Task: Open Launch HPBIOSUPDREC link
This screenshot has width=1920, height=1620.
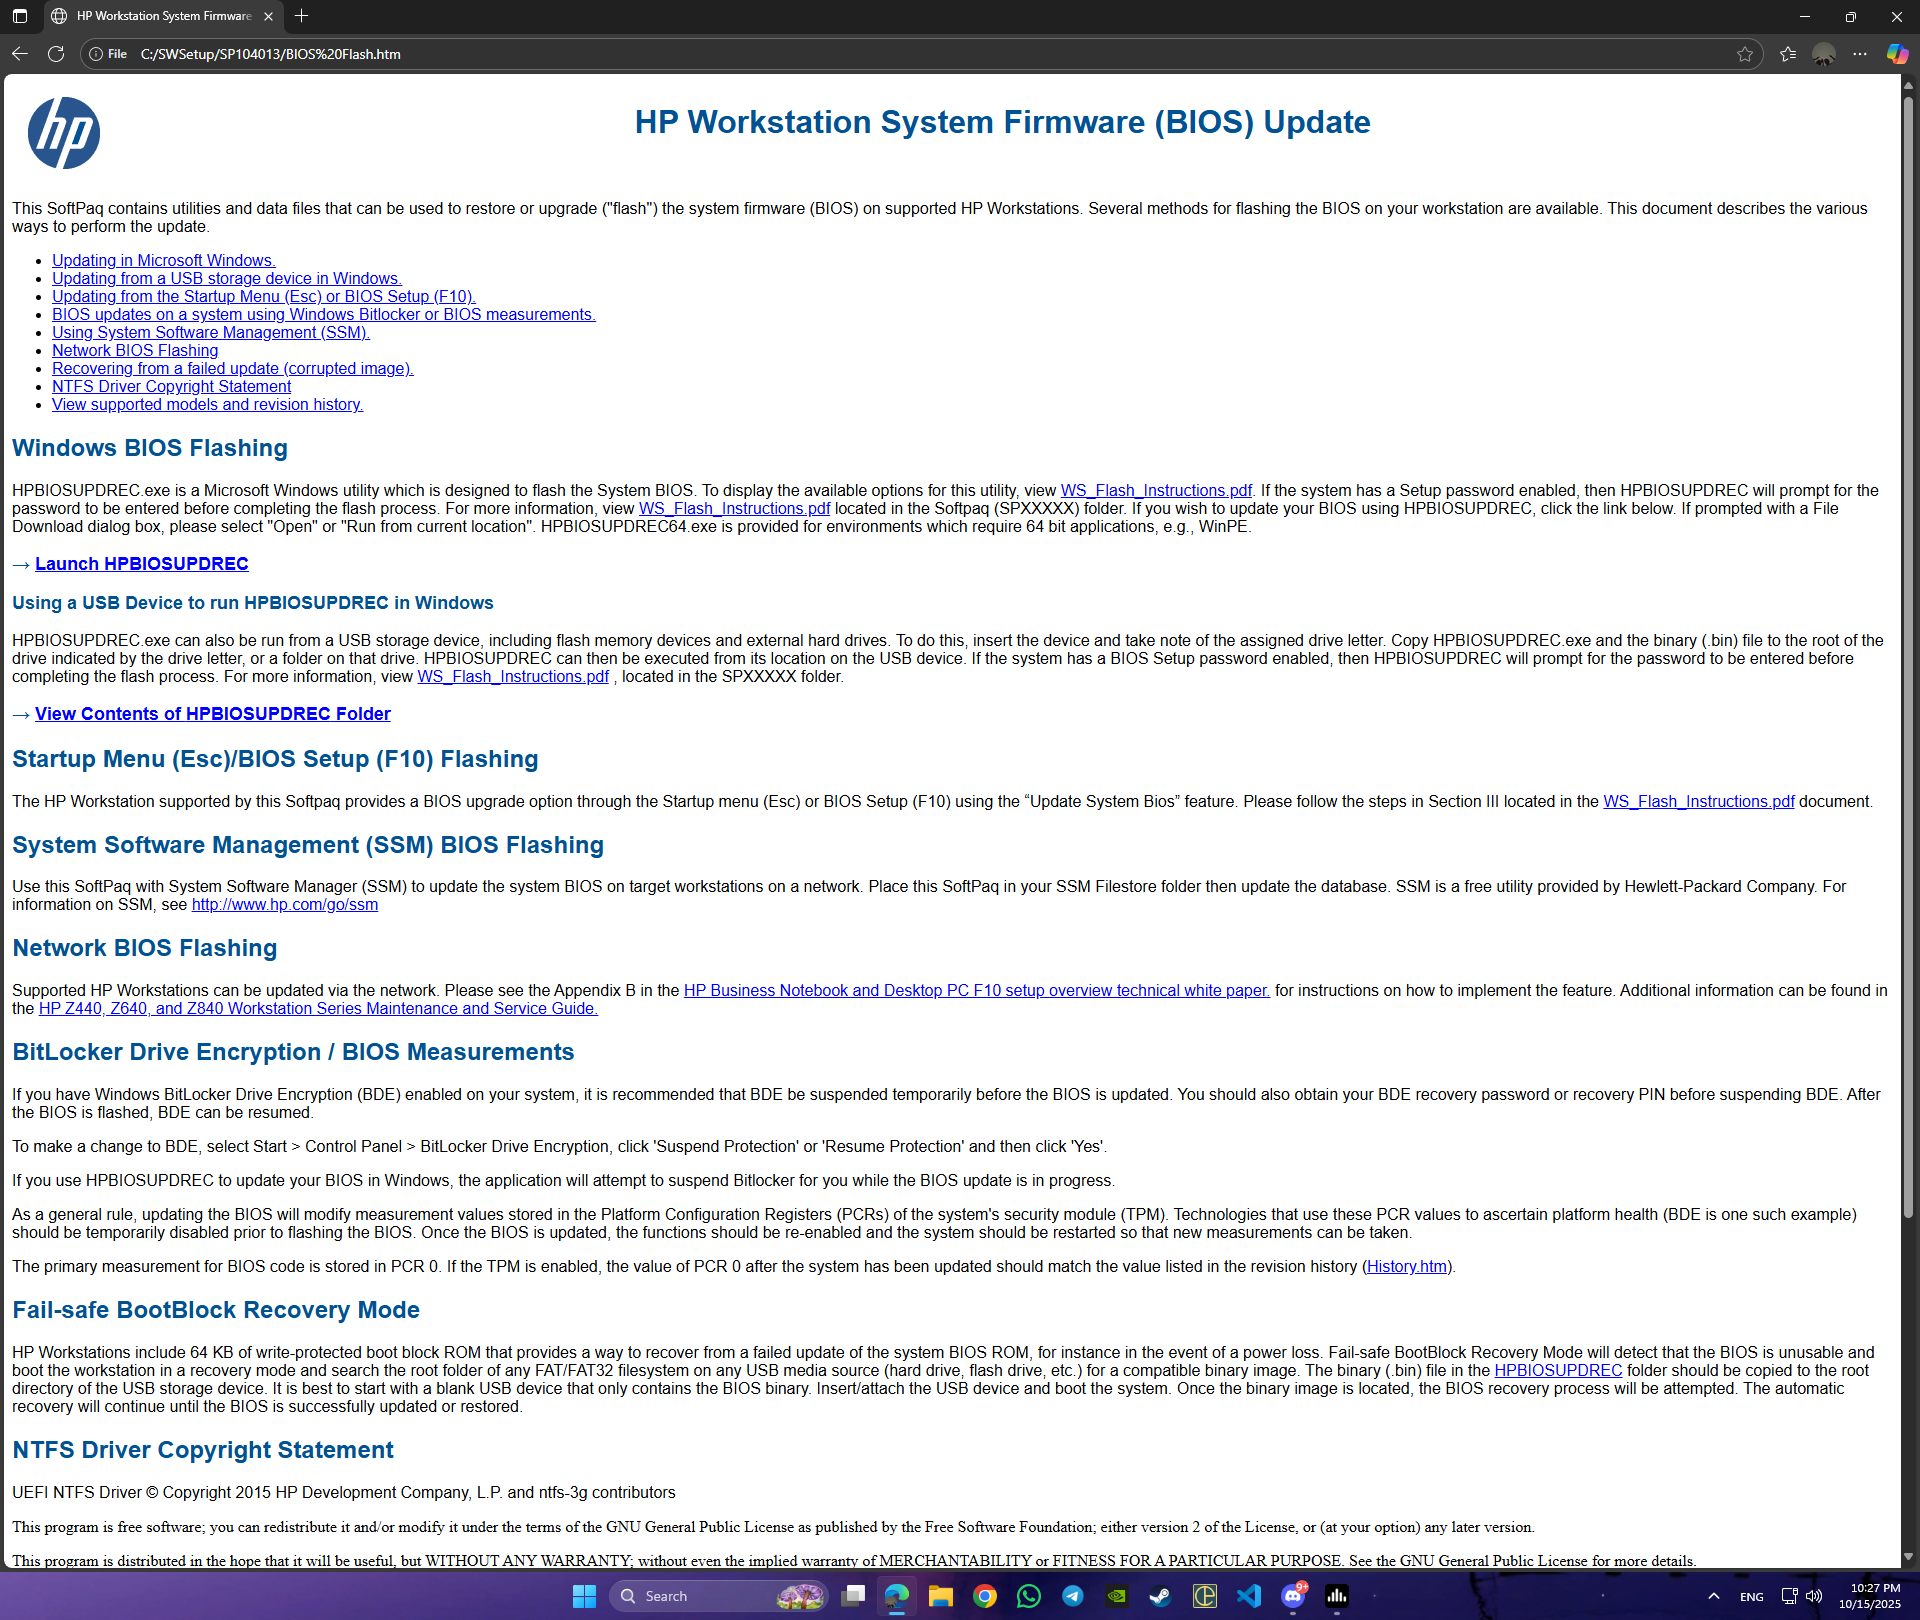Action: (x=141, y=564)
